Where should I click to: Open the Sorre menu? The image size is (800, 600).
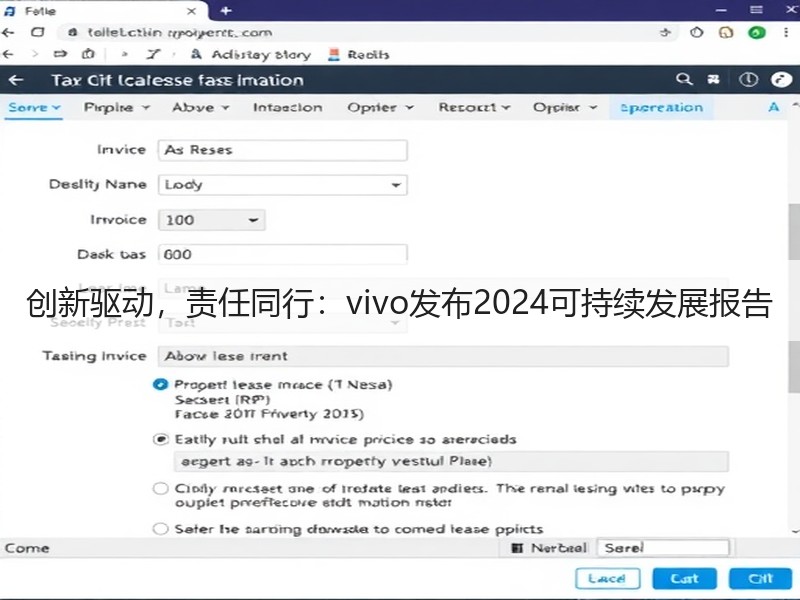[34, 107]
